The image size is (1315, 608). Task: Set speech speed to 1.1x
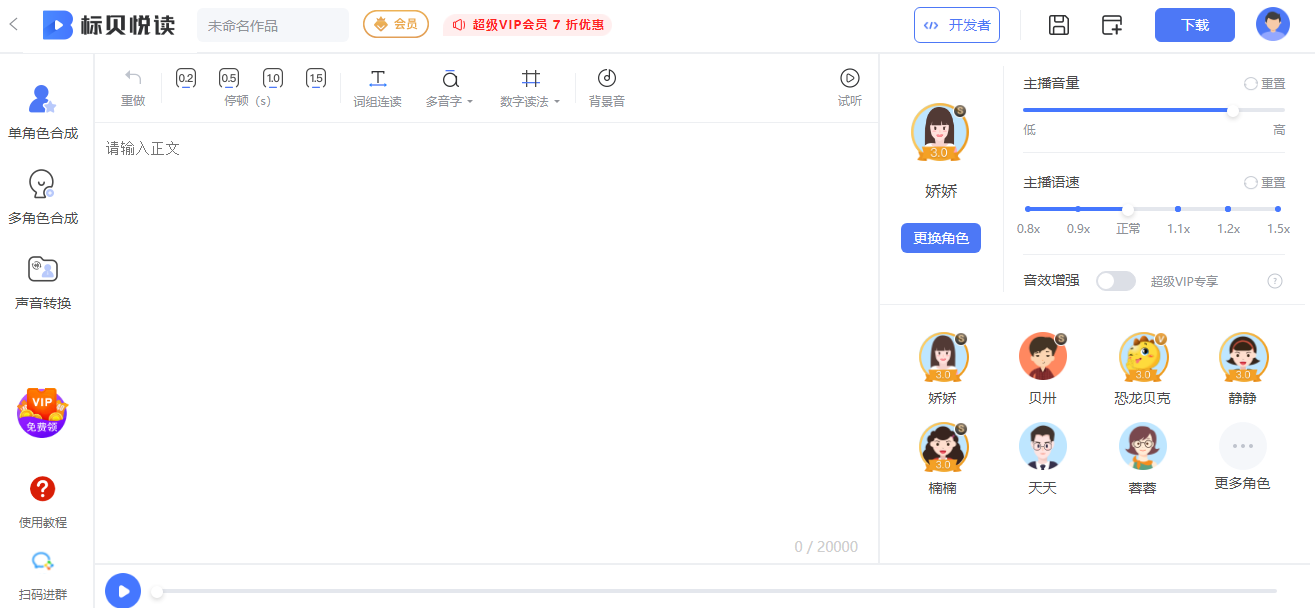pyautogui.click(x=1178, y=209)
